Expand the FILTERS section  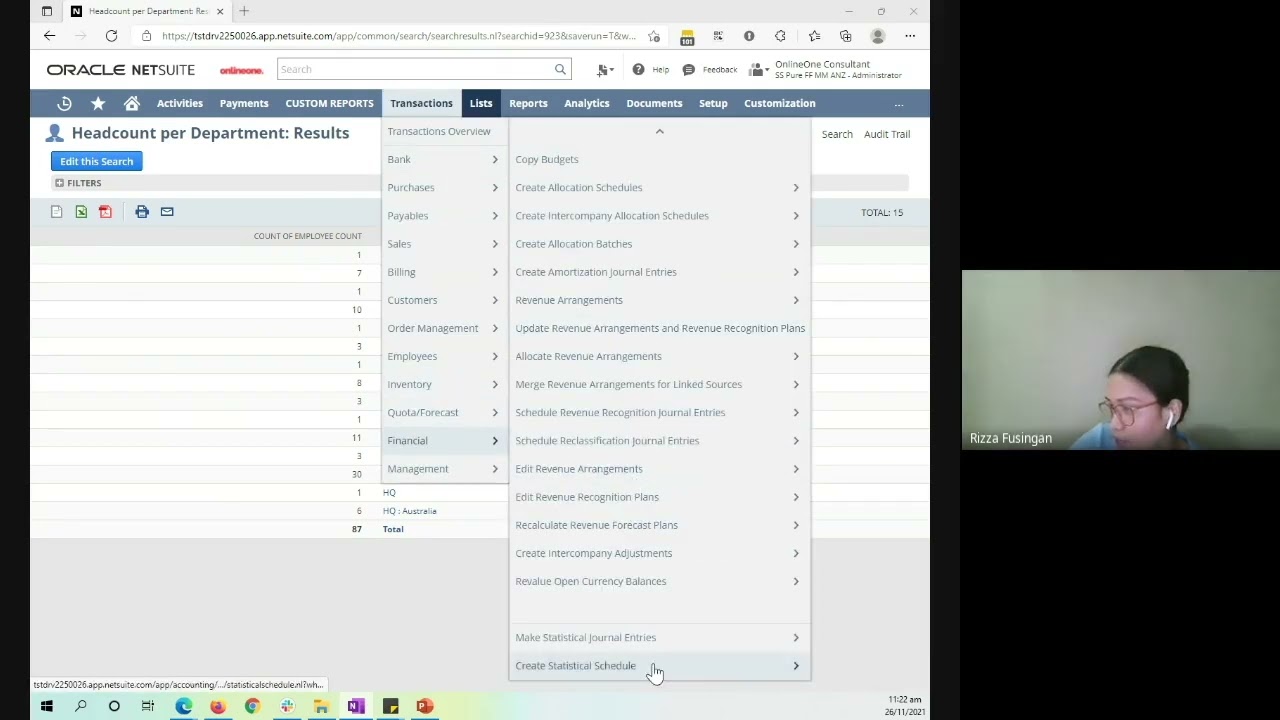[78, 183]
